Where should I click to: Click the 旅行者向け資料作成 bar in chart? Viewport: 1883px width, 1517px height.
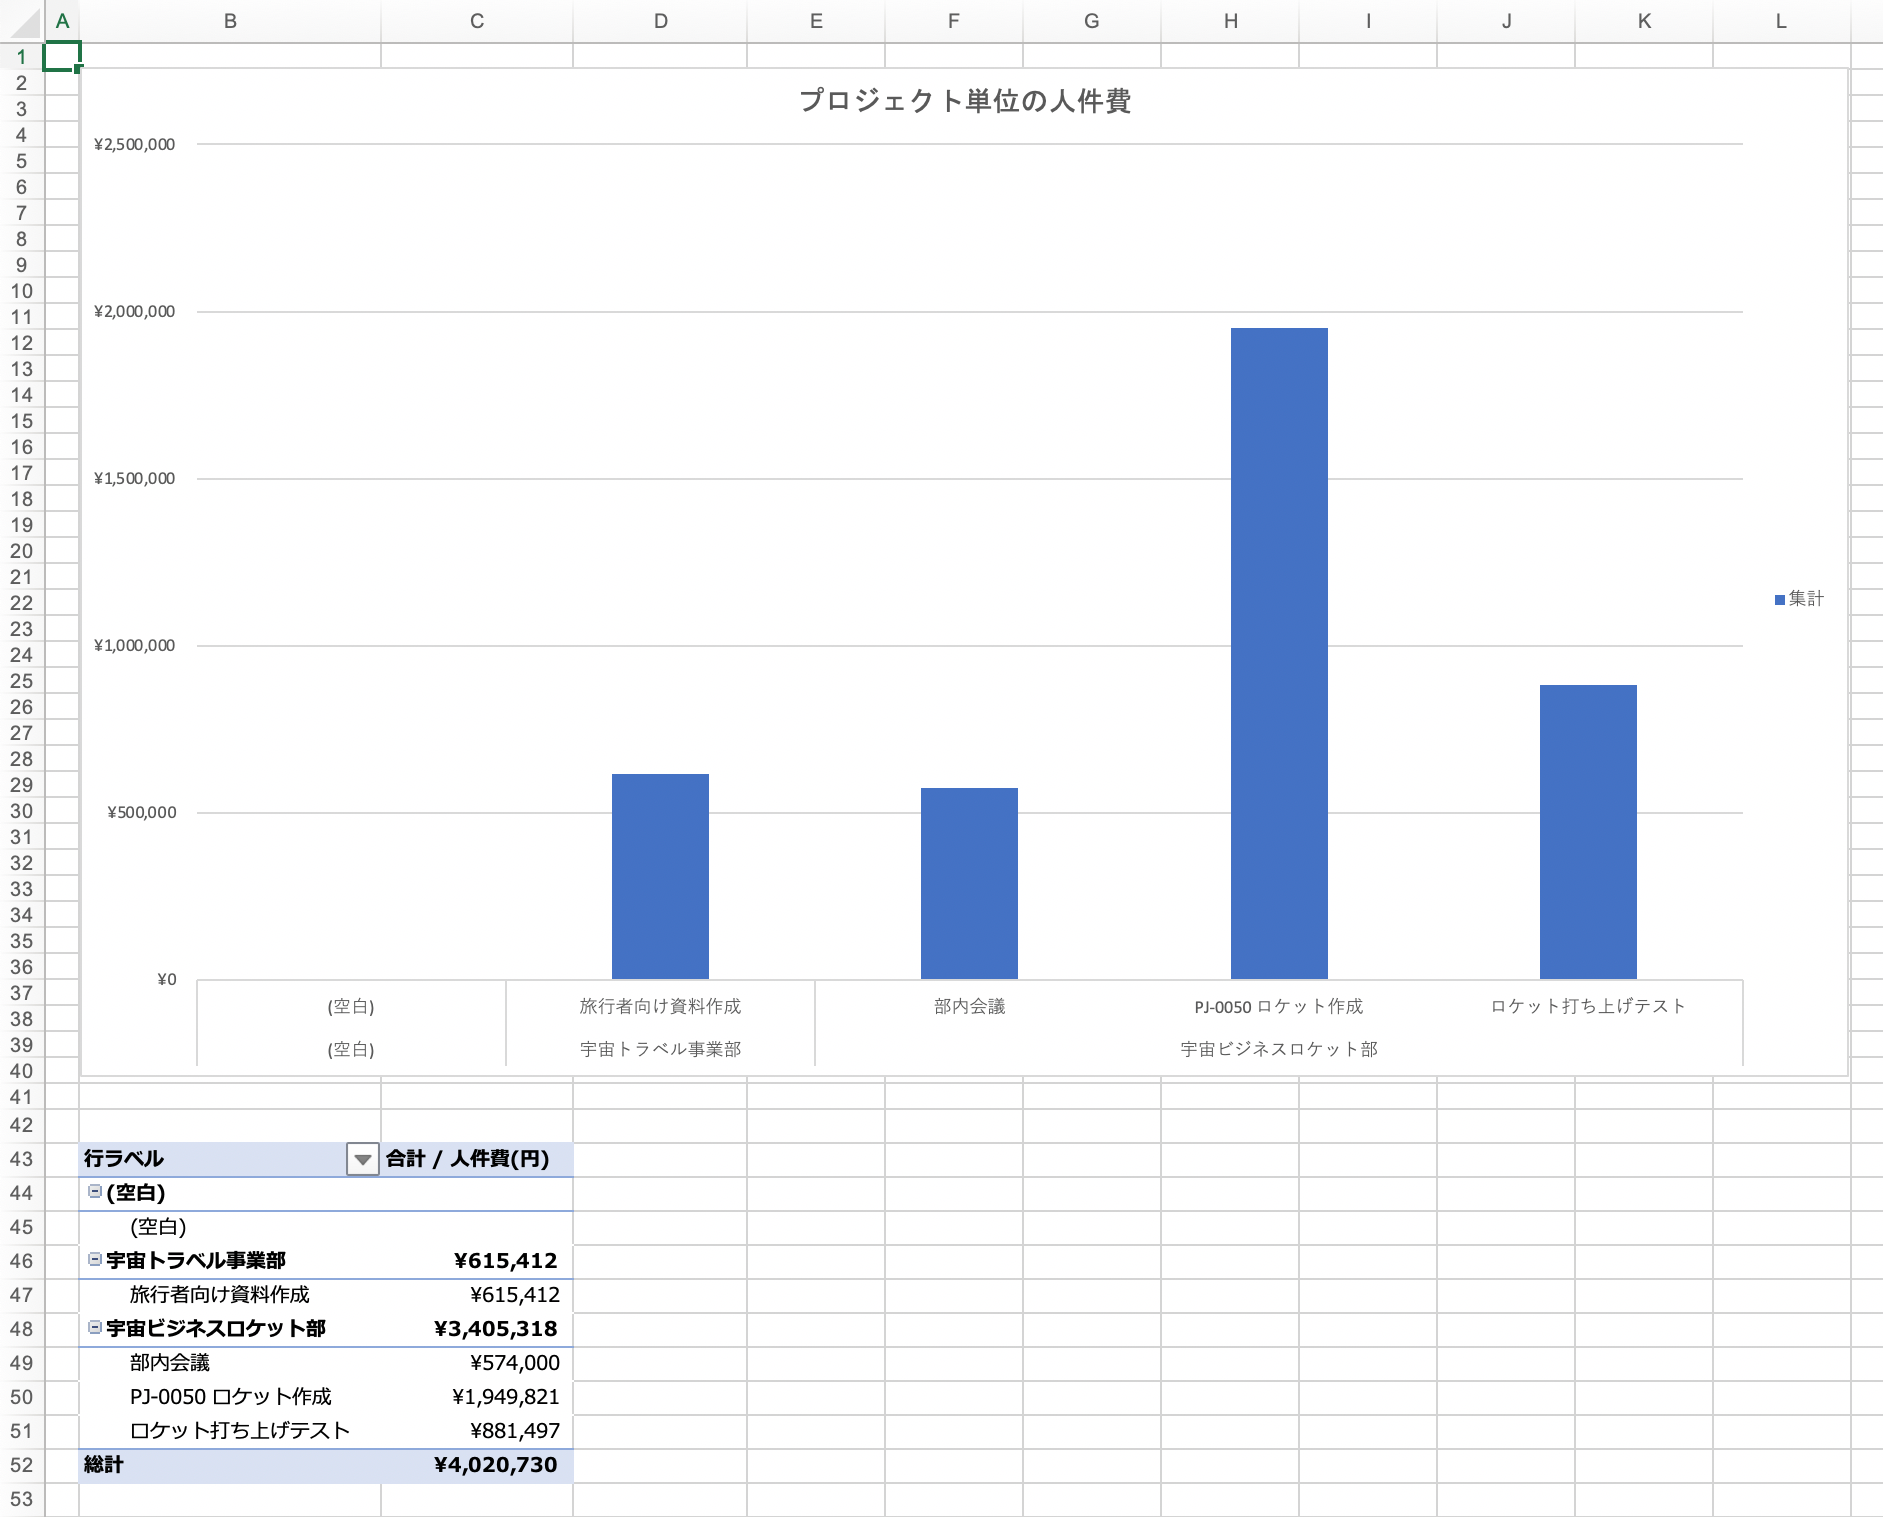click(x=660, y=875)
